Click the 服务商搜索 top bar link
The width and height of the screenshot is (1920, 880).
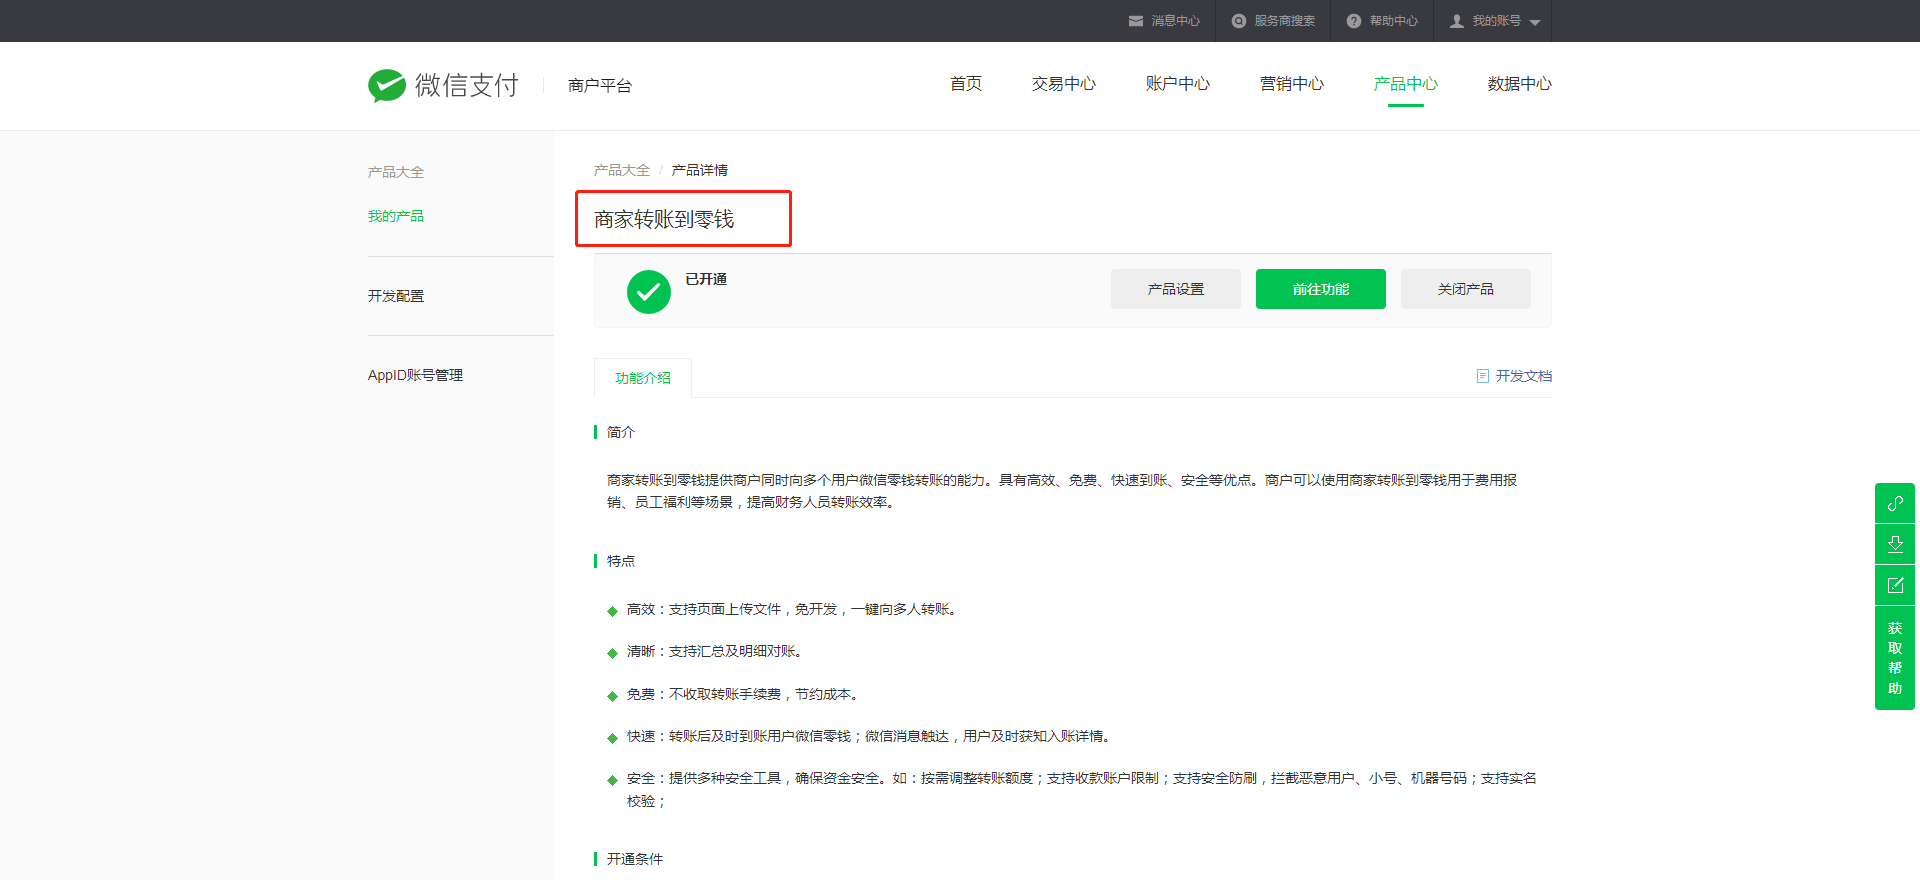pos(1285,21)
